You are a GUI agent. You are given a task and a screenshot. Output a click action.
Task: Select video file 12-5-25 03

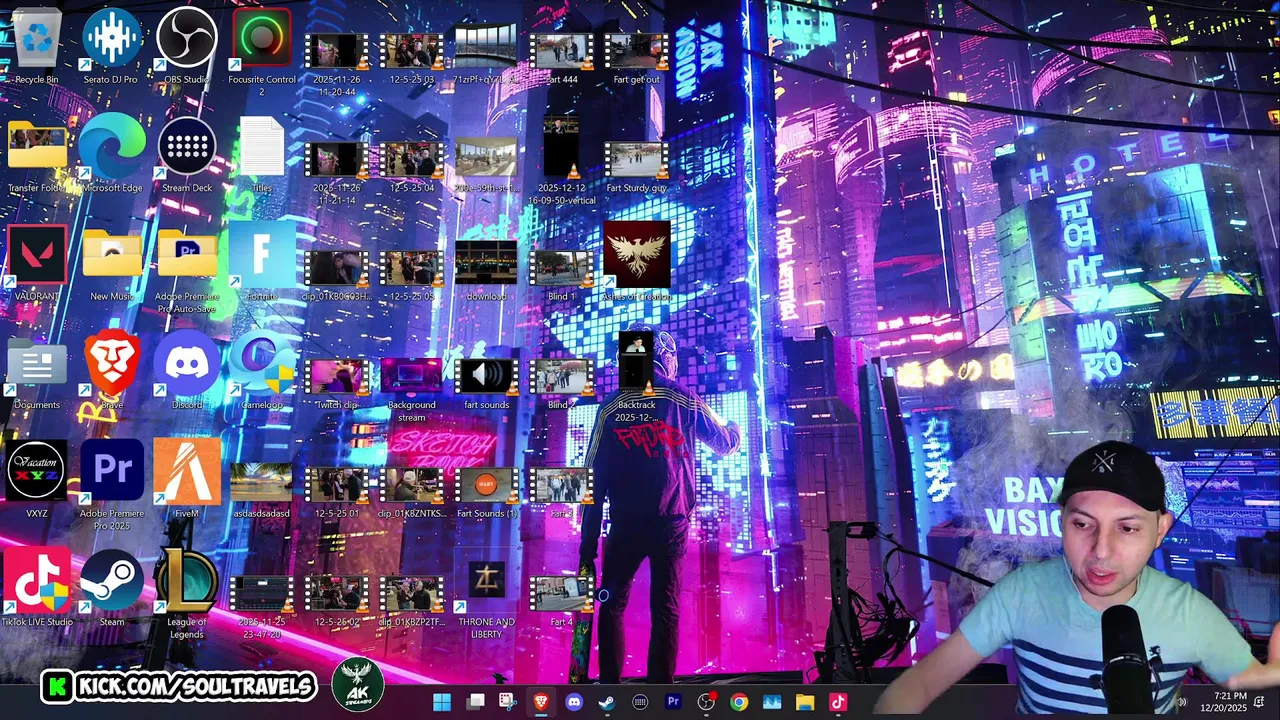(x=411, y=59)
